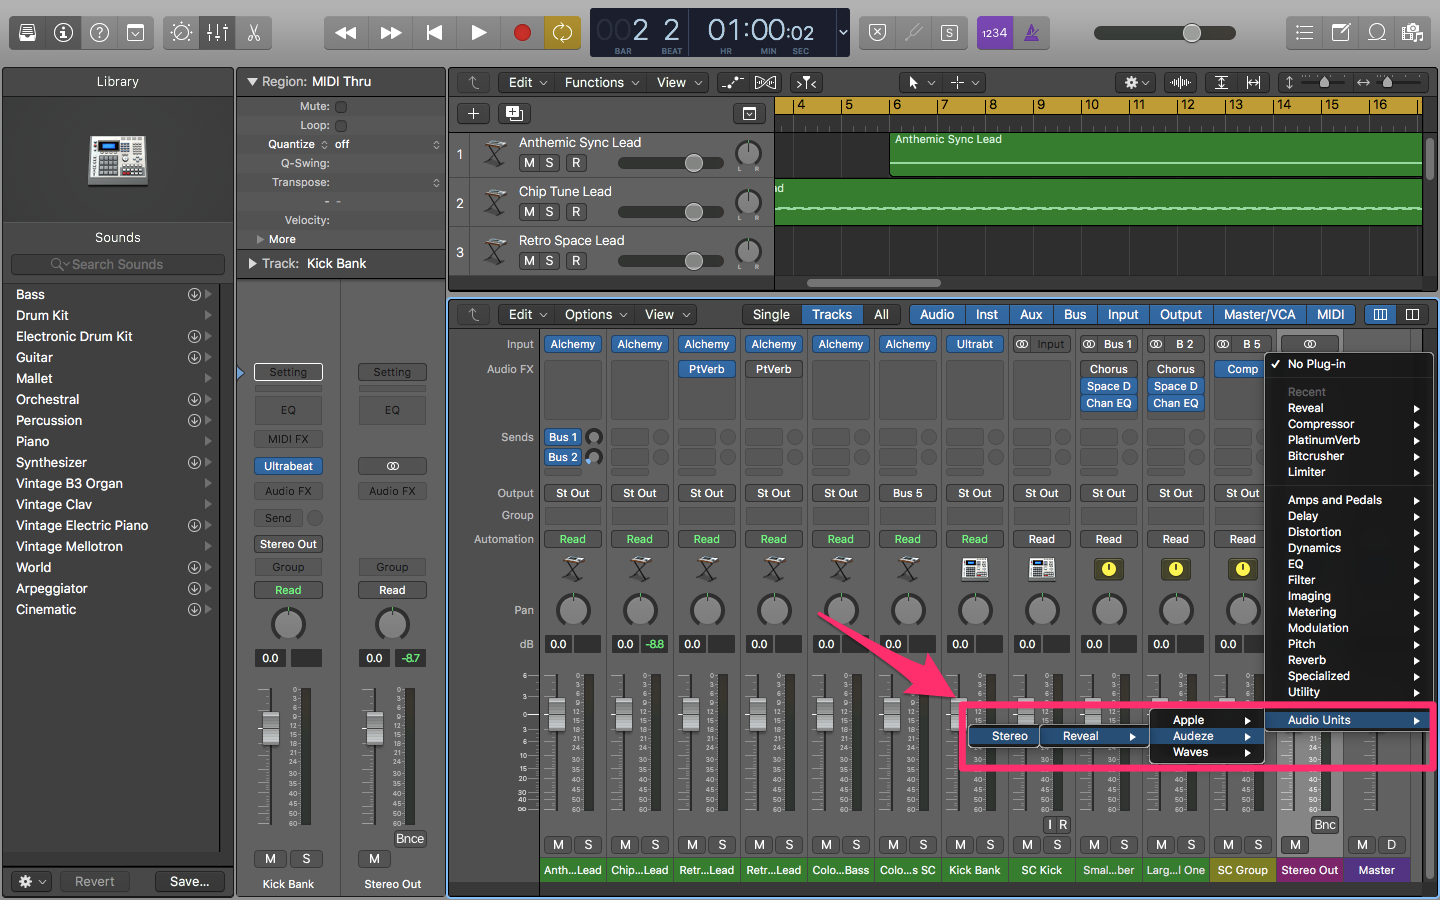Select the Tracks mixer view tab
Image resolution: width=1440 pixels, height=900 pixels.
[x=832, y=314]
